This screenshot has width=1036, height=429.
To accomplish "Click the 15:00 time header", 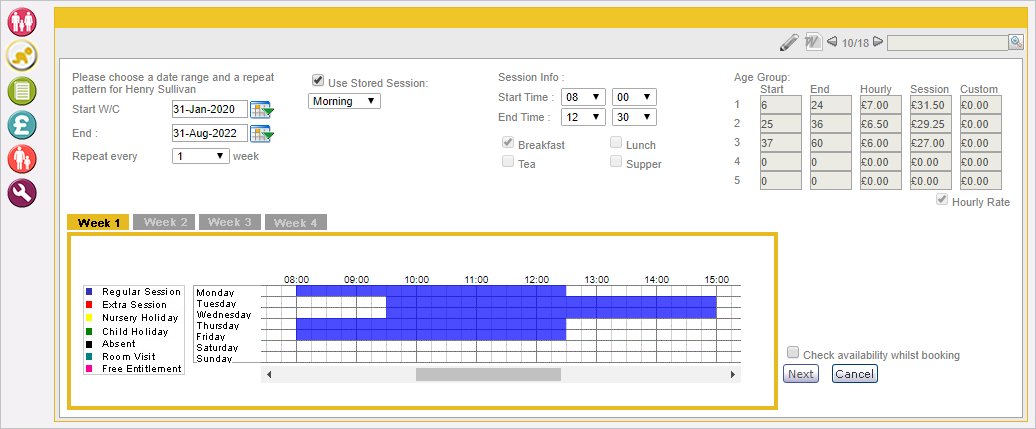I will [717, 280].
